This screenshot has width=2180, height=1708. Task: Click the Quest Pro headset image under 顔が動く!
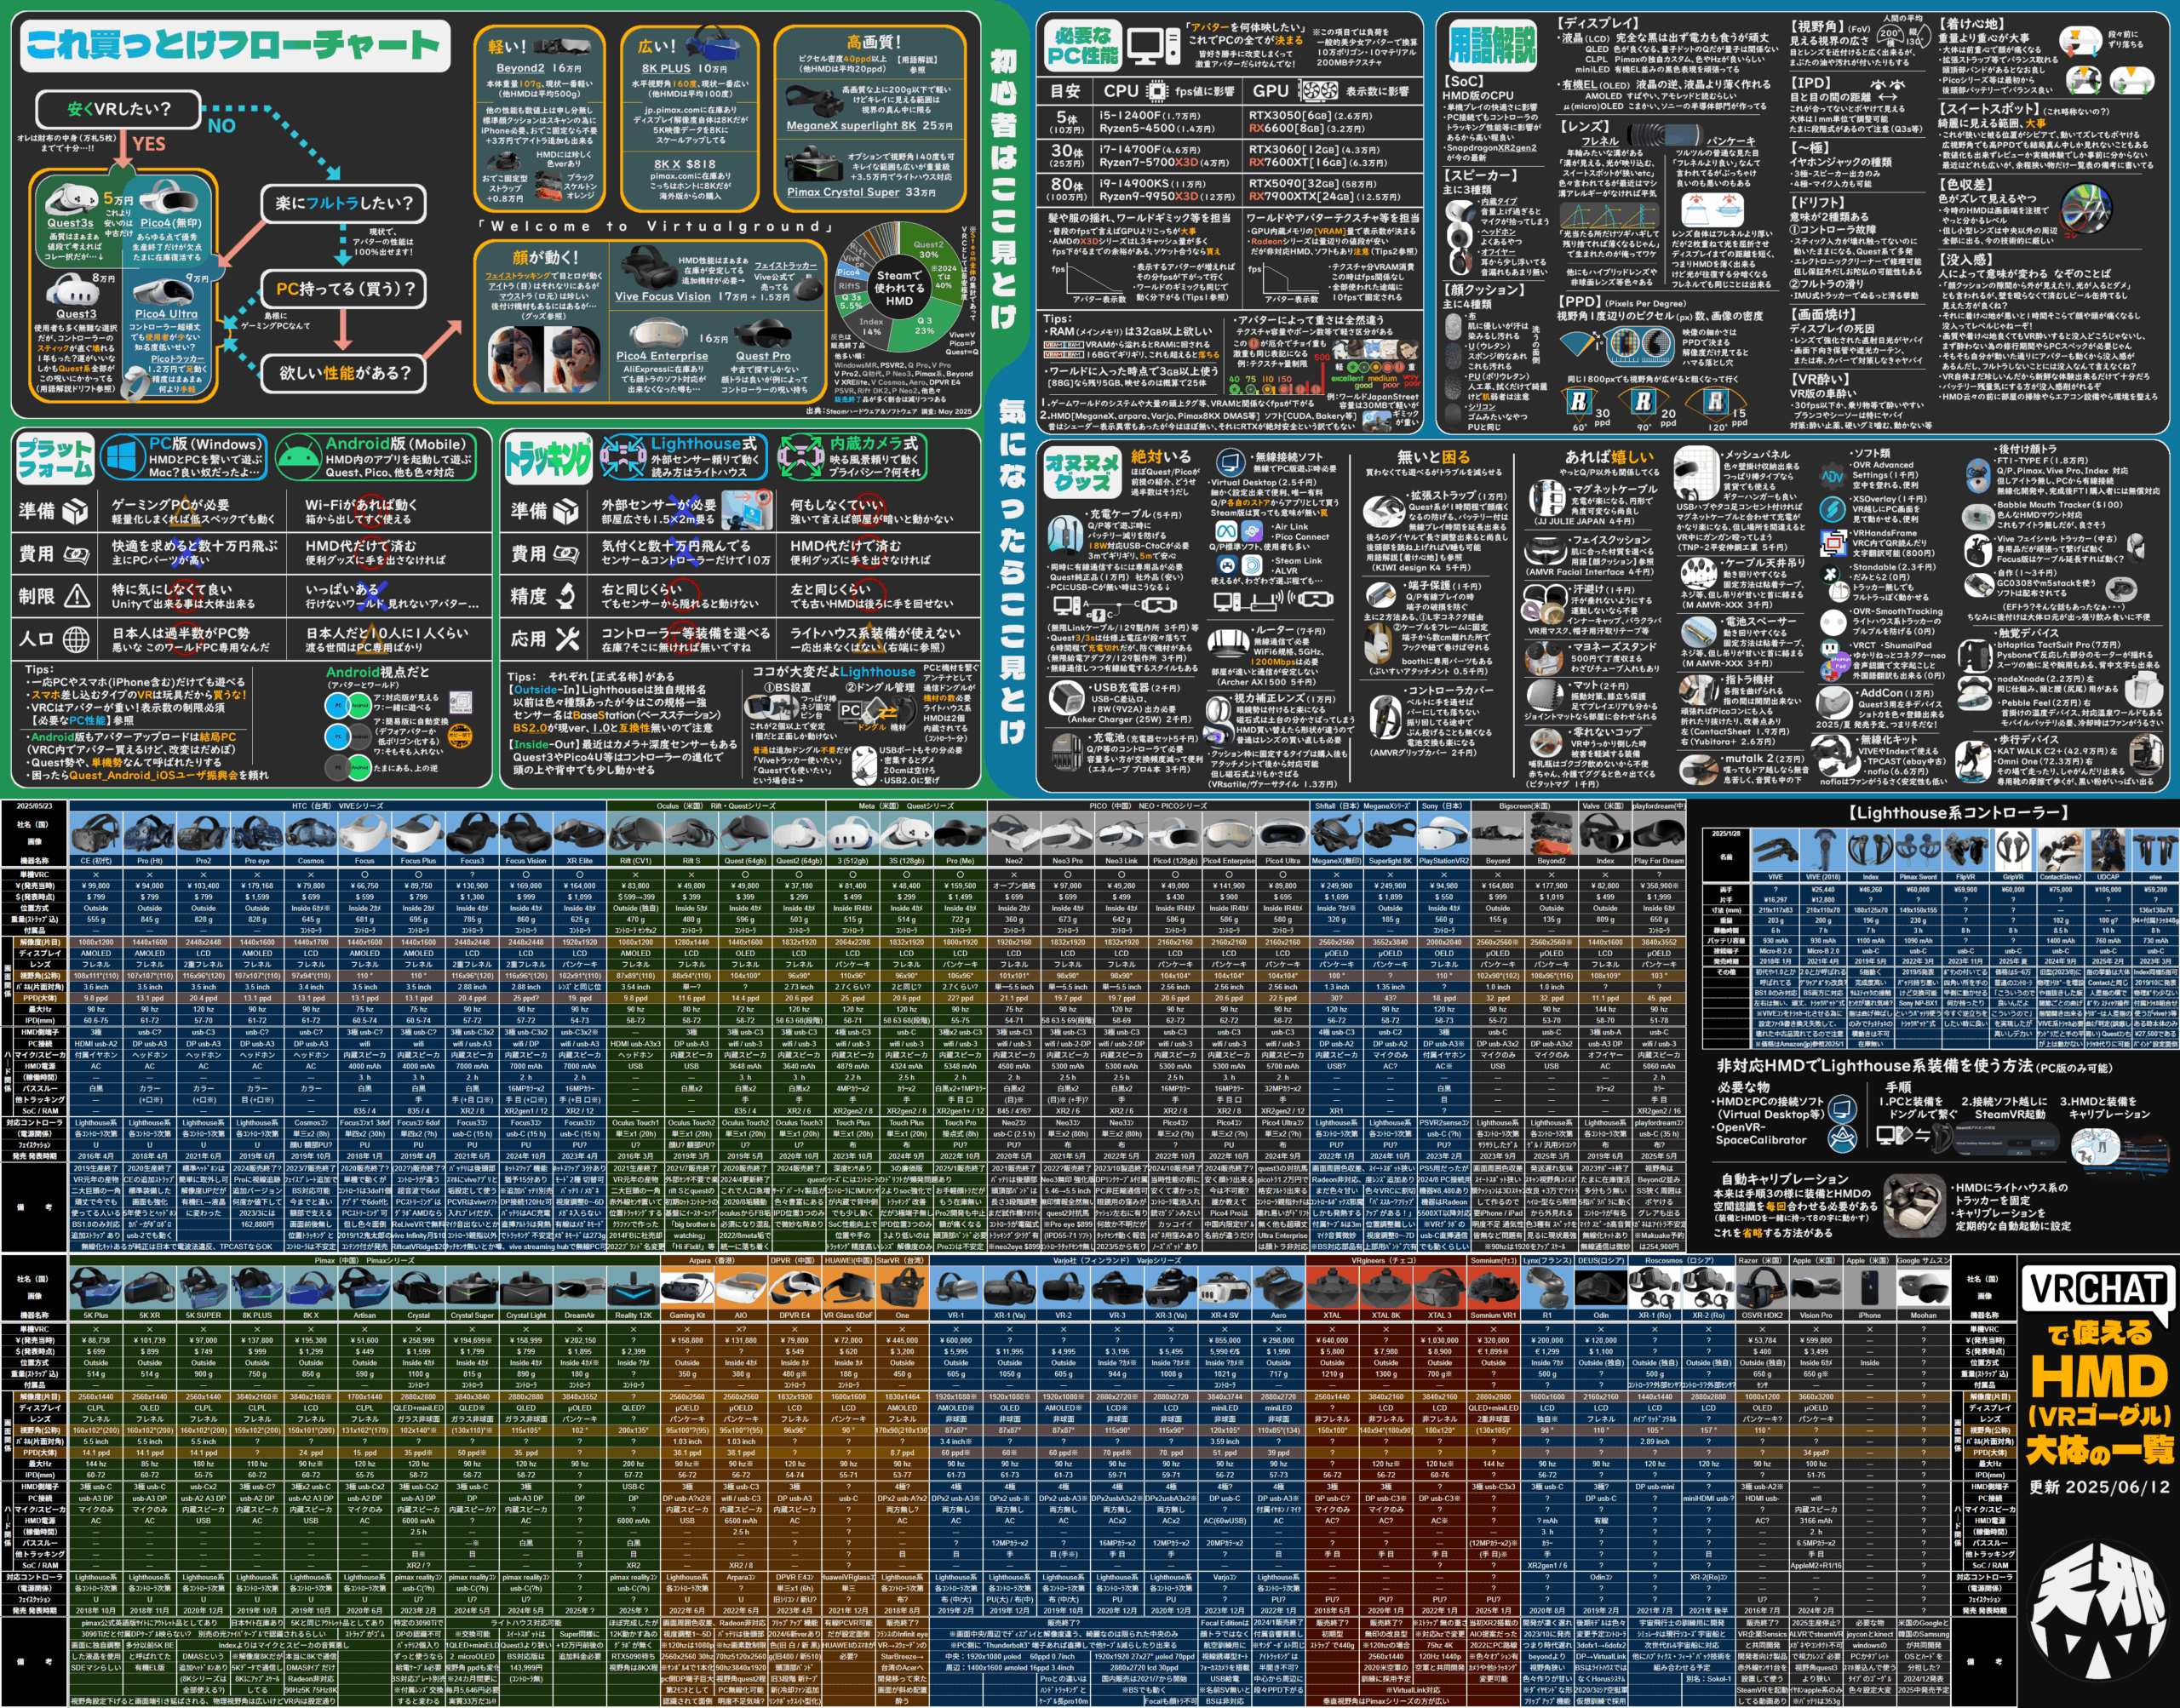[764, 333]
